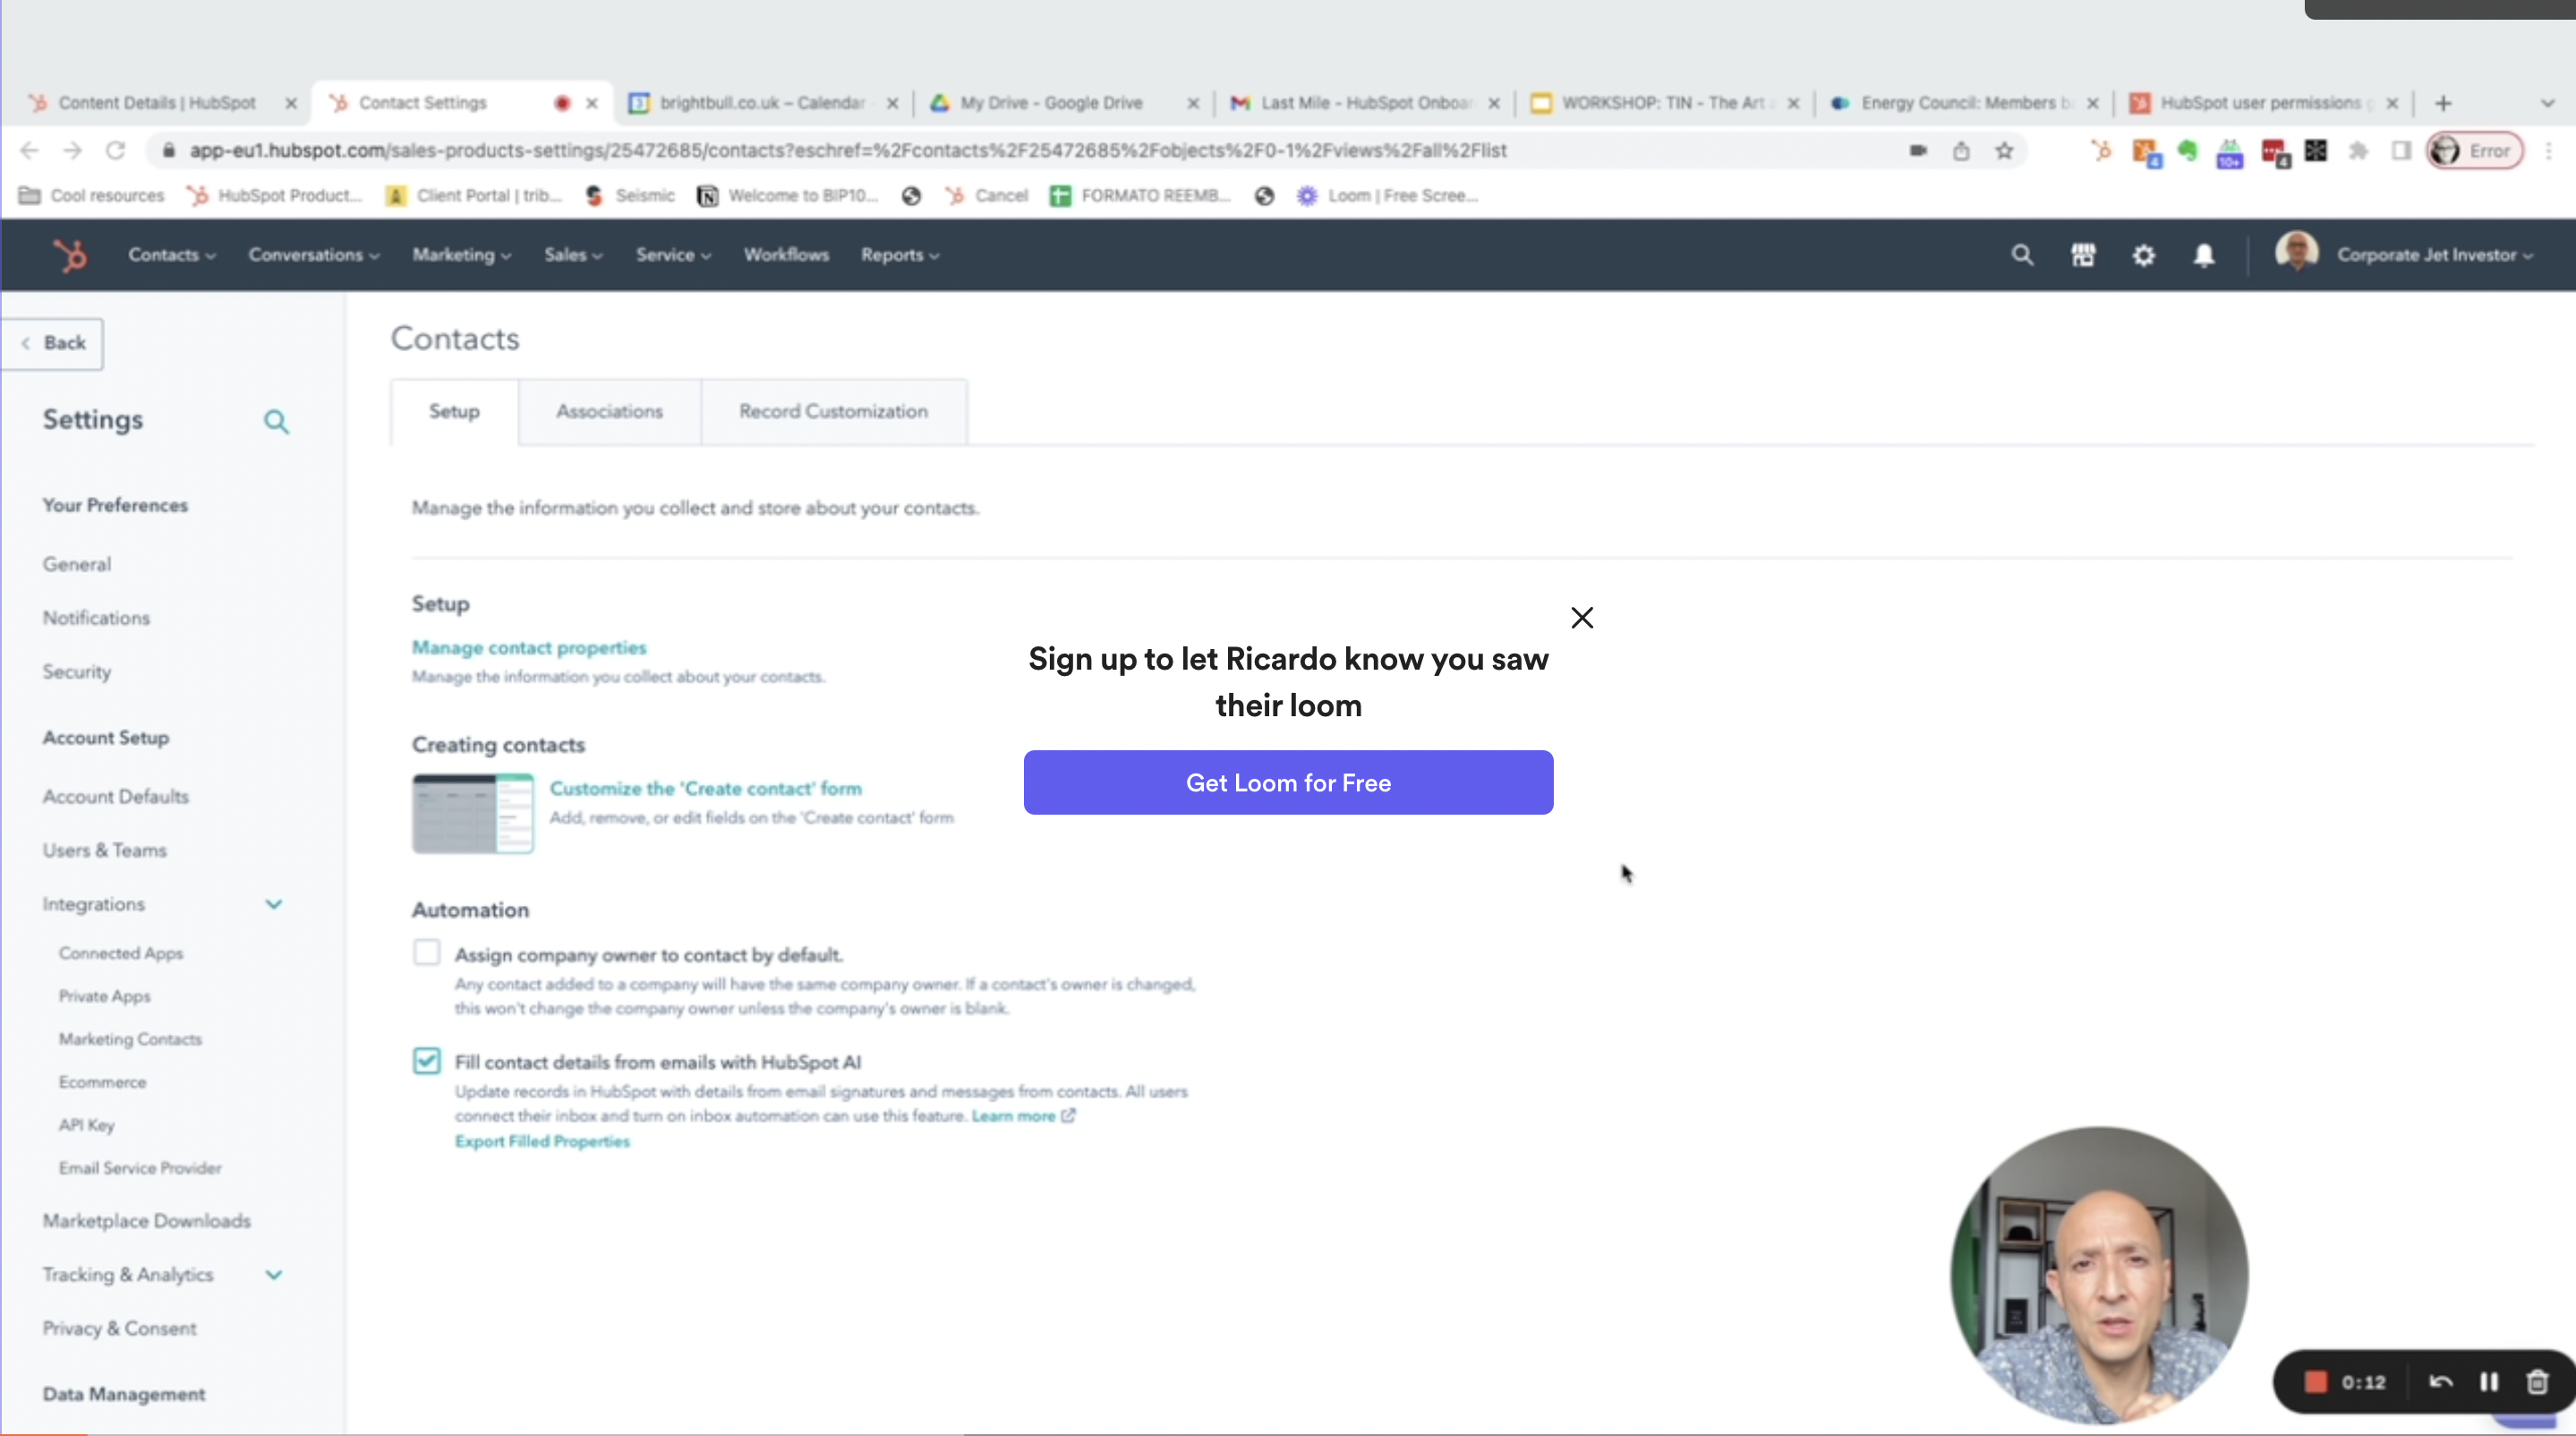
Task: Bookmark this page with the star icon
Action: (x=2004, y=150)
